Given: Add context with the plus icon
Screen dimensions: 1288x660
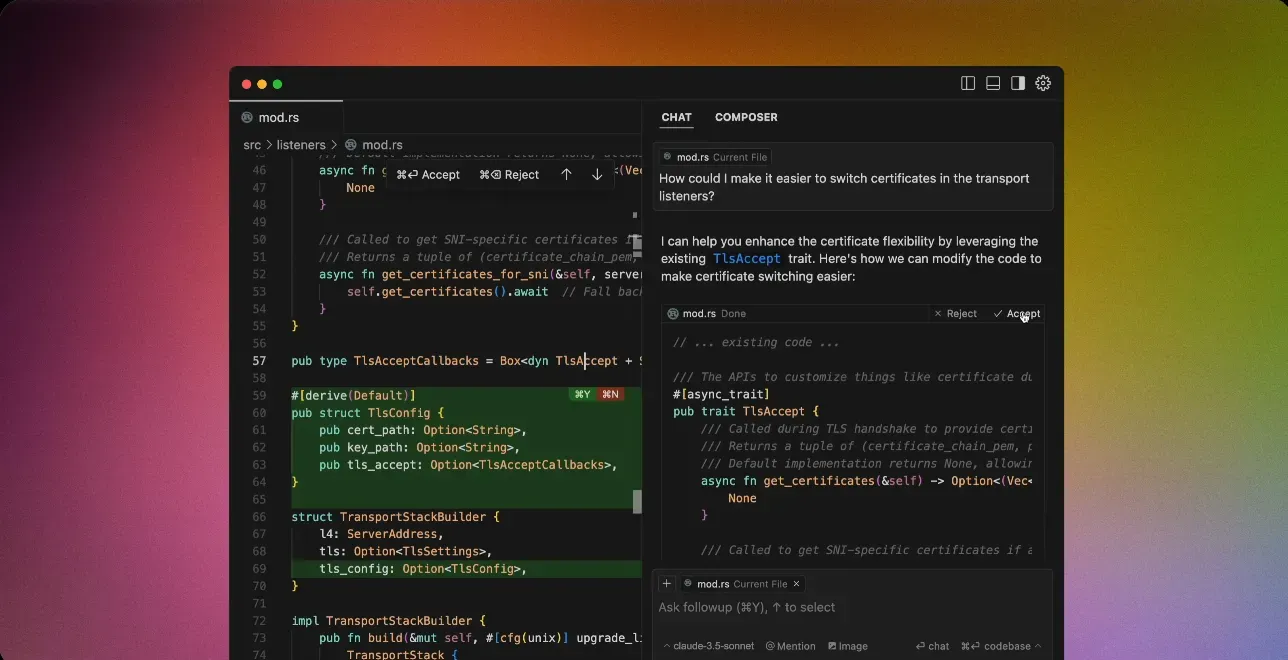Looking at the screenshot, I should pos(667,584).
